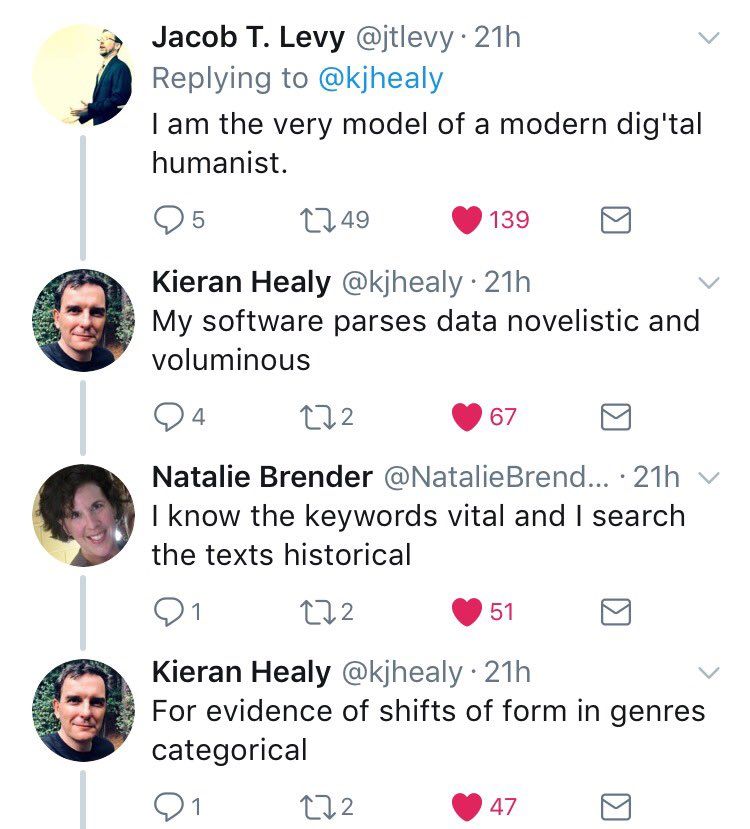
Task: Share 'My software parses data' tweet by message
Action: pos(616,417)
